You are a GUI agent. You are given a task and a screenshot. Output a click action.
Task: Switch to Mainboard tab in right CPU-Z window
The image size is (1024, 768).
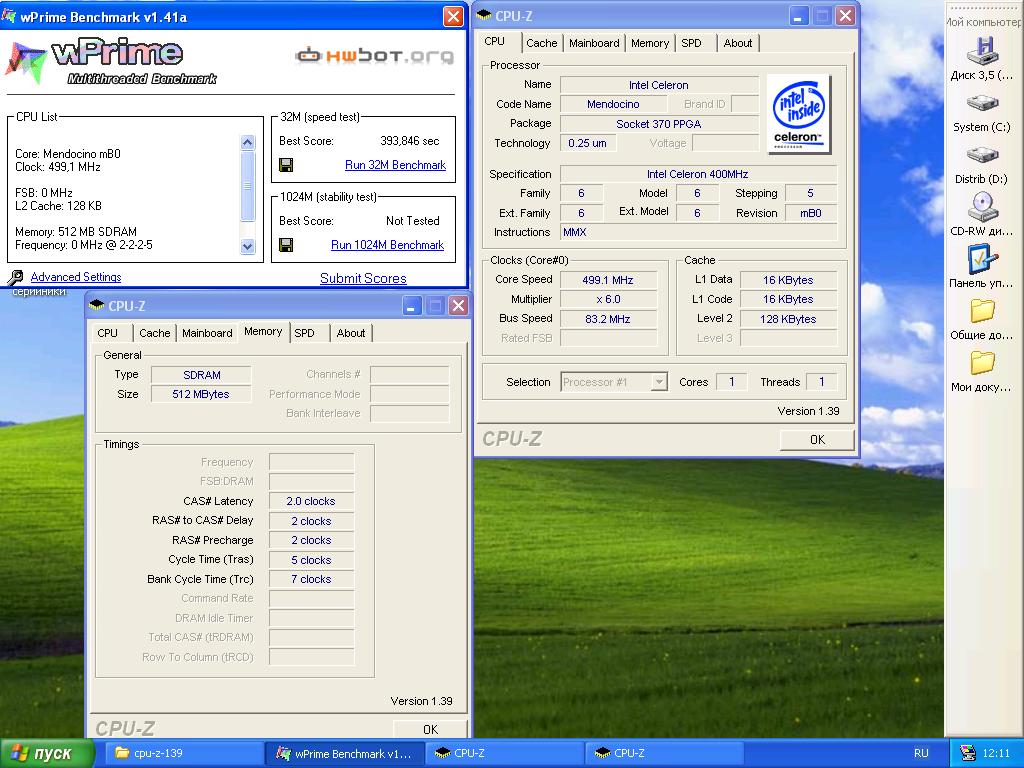[594, 43]
